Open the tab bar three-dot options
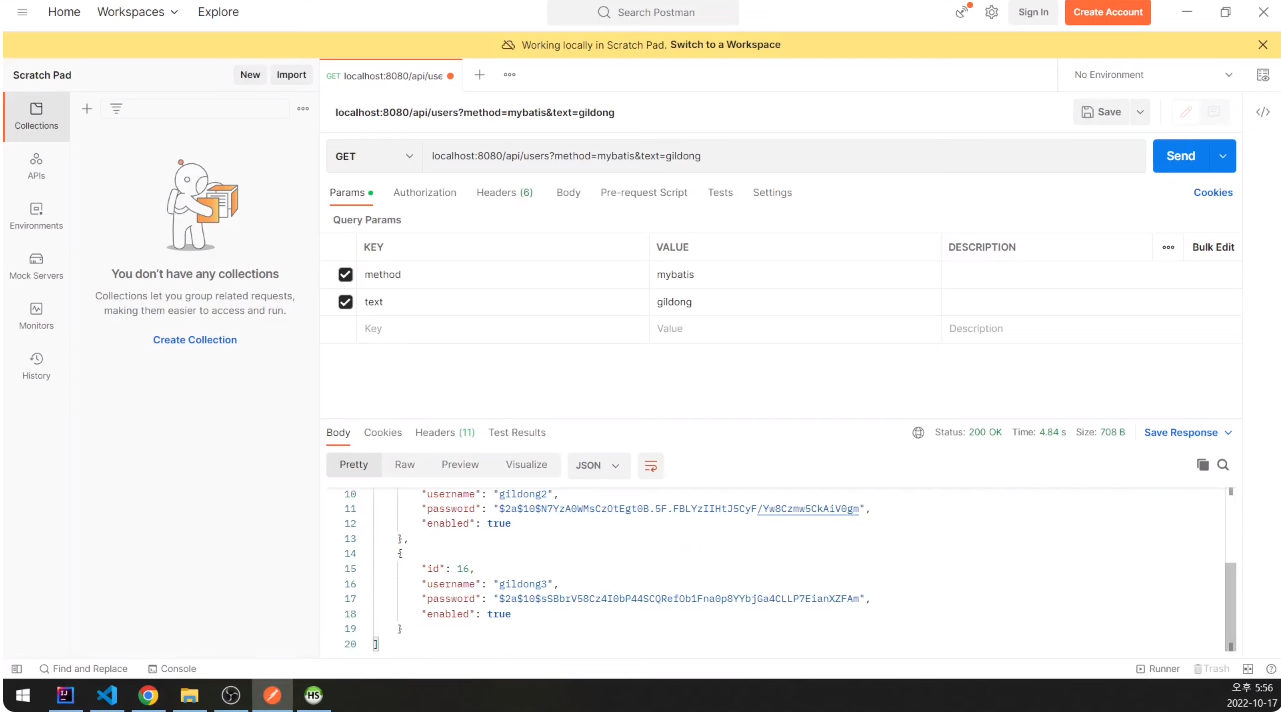 point(509,75)
